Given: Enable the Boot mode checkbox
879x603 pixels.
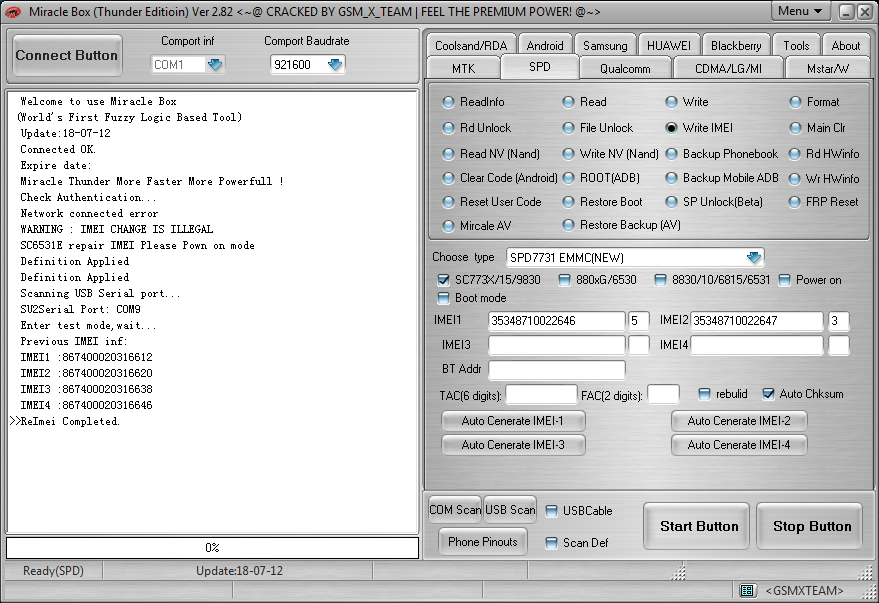Looking at the screenshot, I should click(443, 298).
